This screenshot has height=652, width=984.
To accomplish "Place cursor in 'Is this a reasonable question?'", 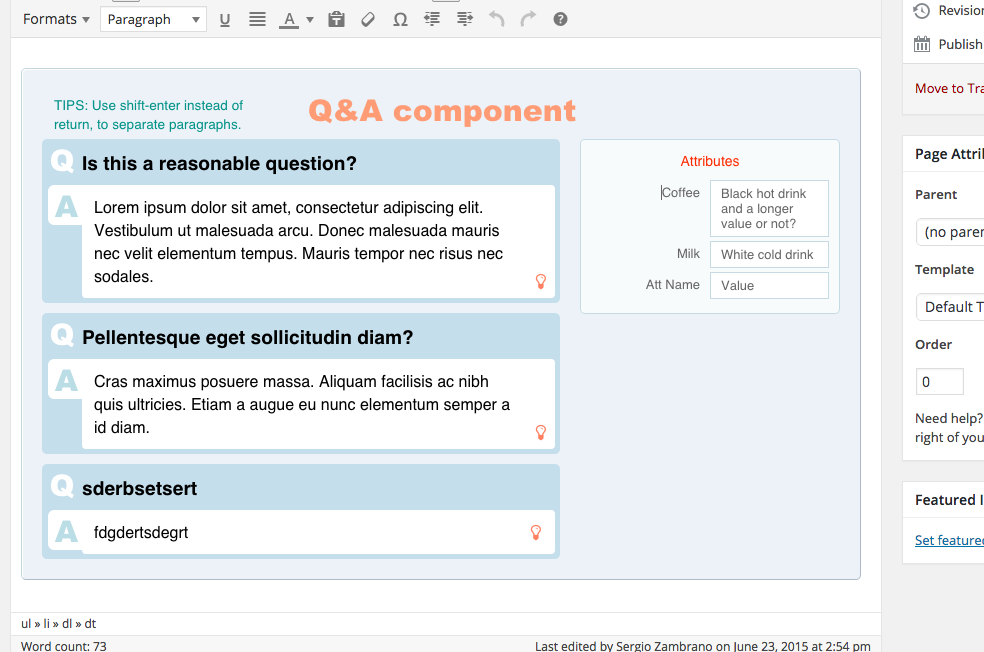I will coord(219,163).
